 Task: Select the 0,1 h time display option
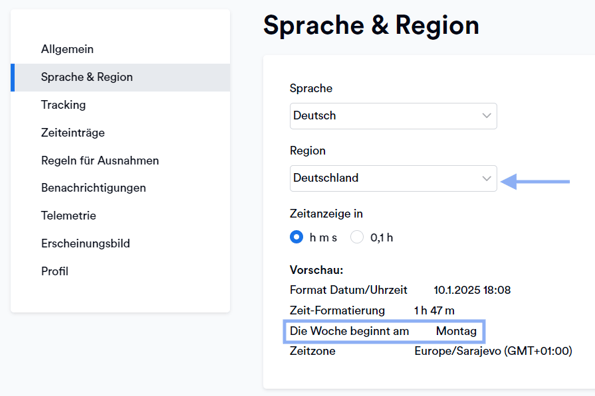pyautogui.click(x=357, y=237)
